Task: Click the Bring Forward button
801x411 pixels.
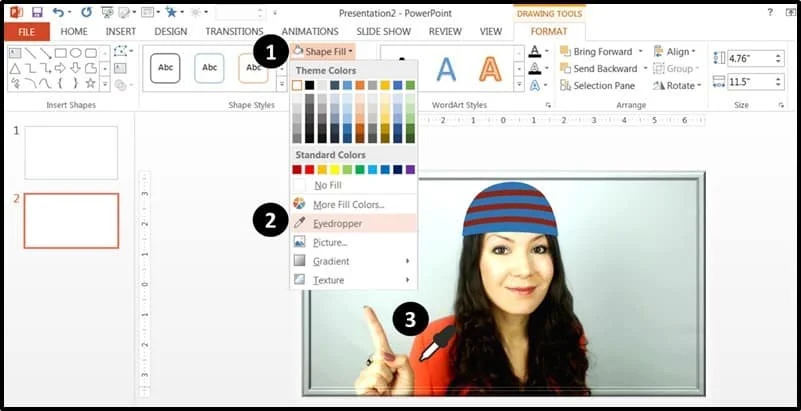Action: [x=596, y=51]
